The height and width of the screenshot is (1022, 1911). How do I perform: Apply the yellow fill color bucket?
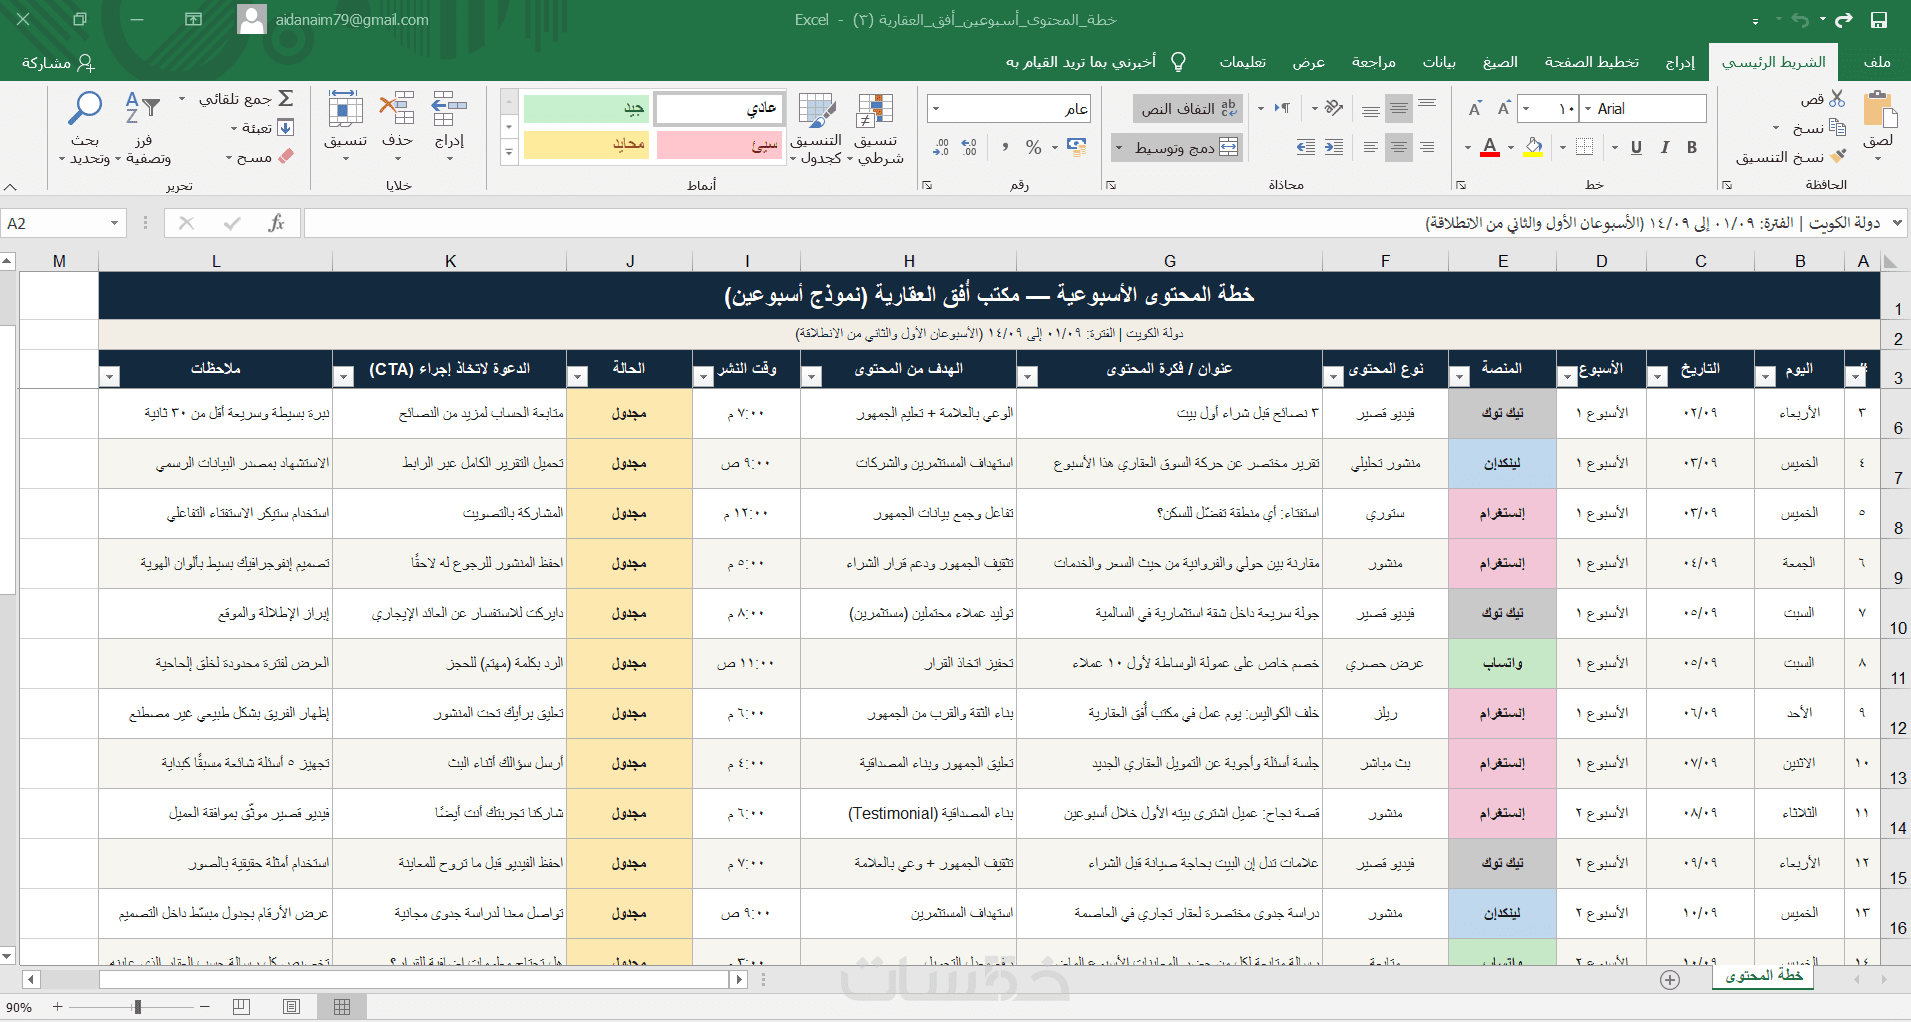(1533, 147)
